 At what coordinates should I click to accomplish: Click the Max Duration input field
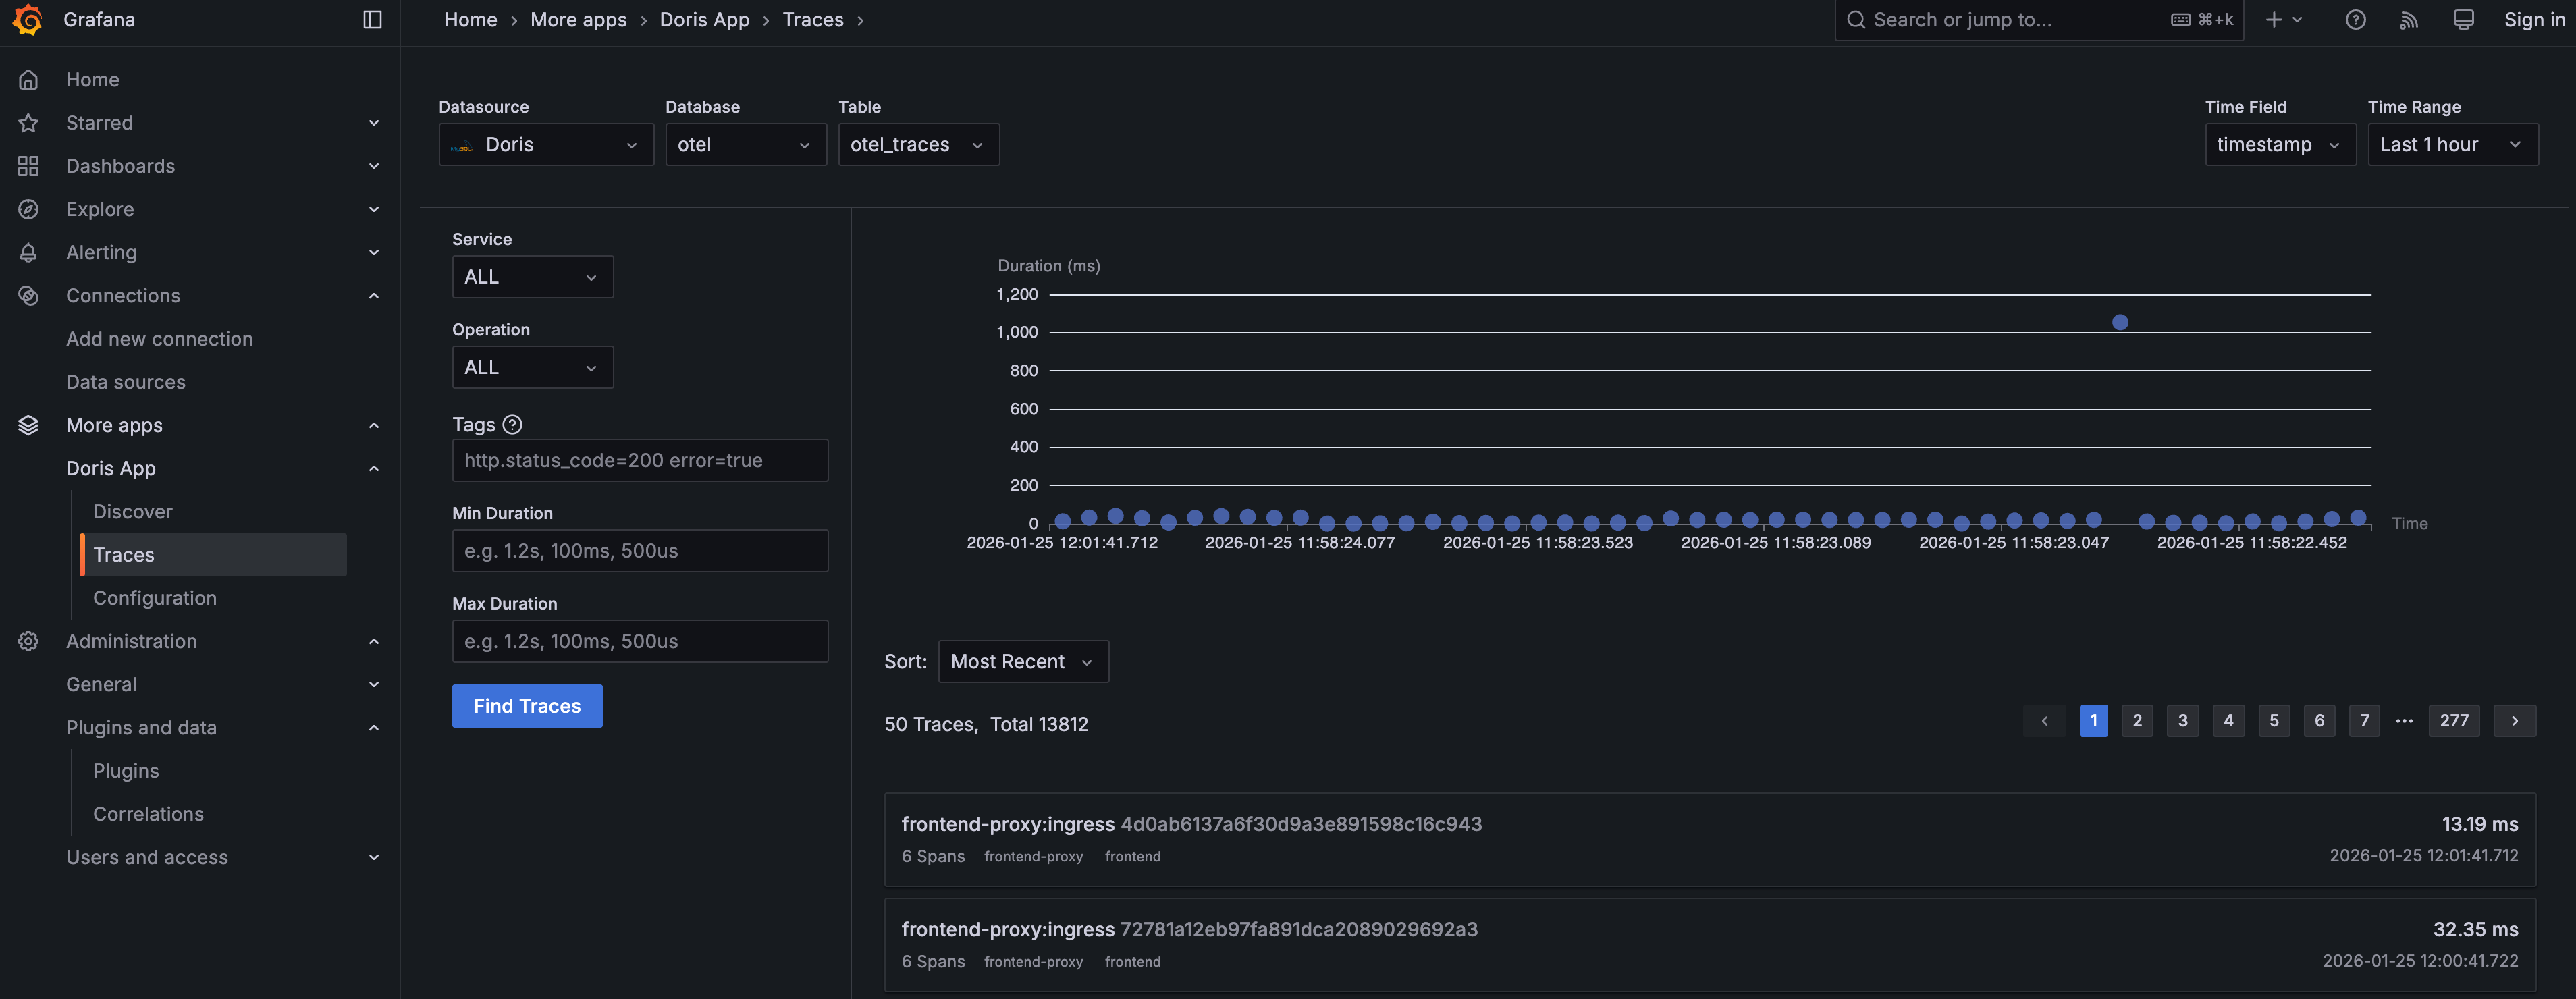(640, 641)
